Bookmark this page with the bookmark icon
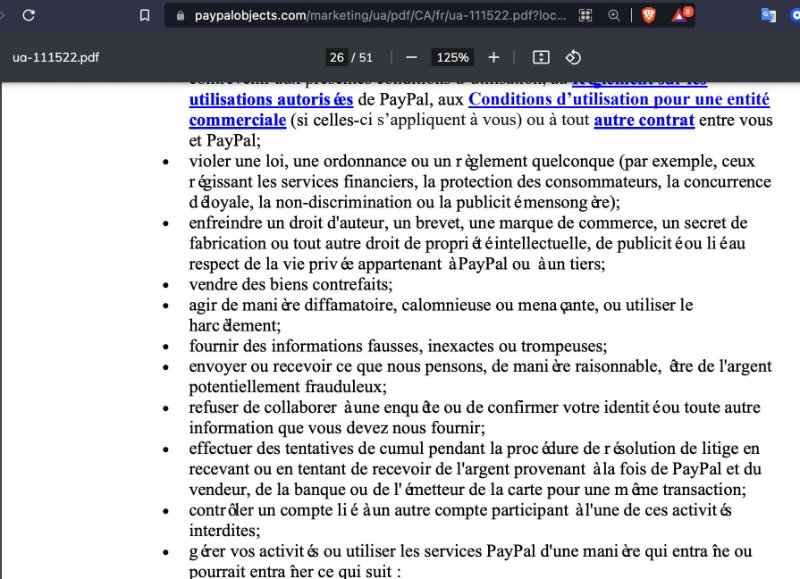This screenshot has height=579, width=800. (144, 15)
